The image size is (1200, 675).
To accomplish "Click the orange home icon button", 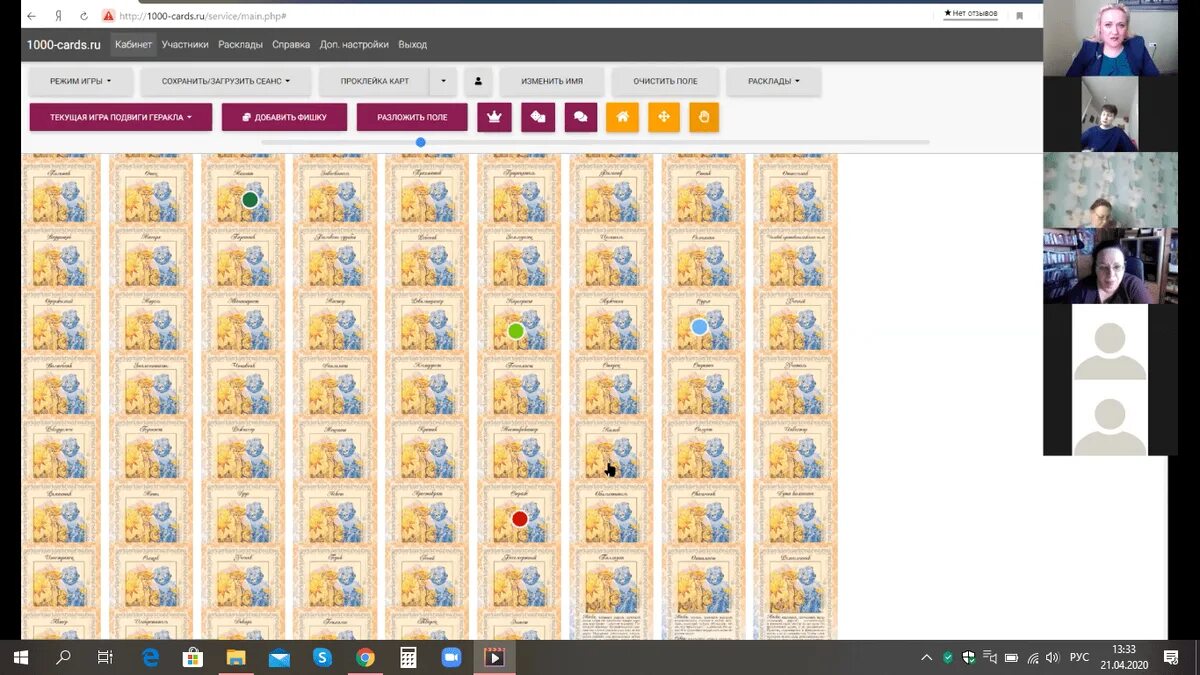I will click(622, 117).
